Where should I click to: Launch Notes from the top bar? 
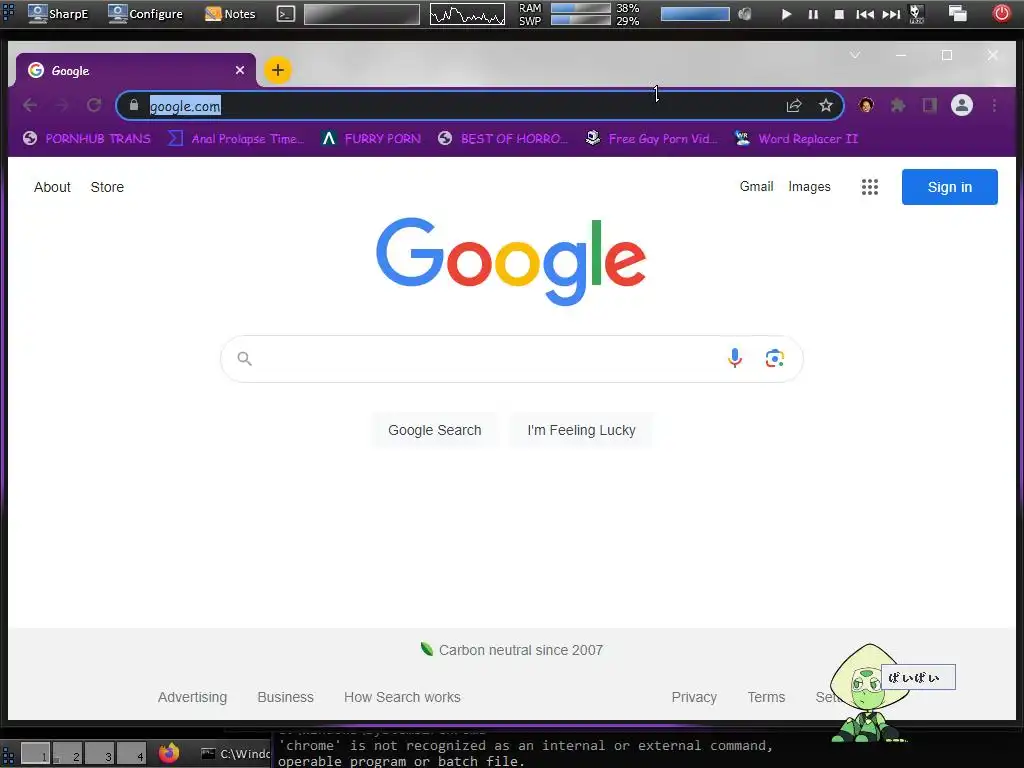[x=230, y=13]
